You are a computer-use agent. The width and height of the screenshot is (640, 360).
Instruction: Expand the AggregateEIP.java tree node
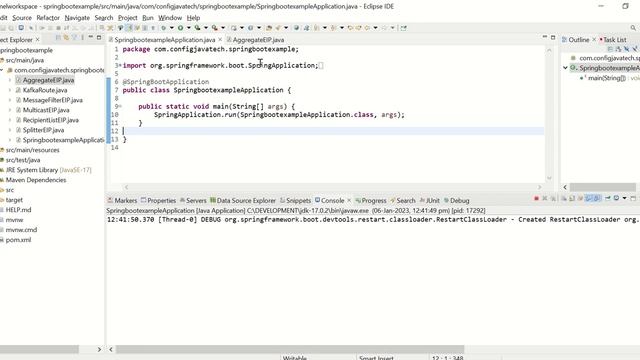(10, 80)
